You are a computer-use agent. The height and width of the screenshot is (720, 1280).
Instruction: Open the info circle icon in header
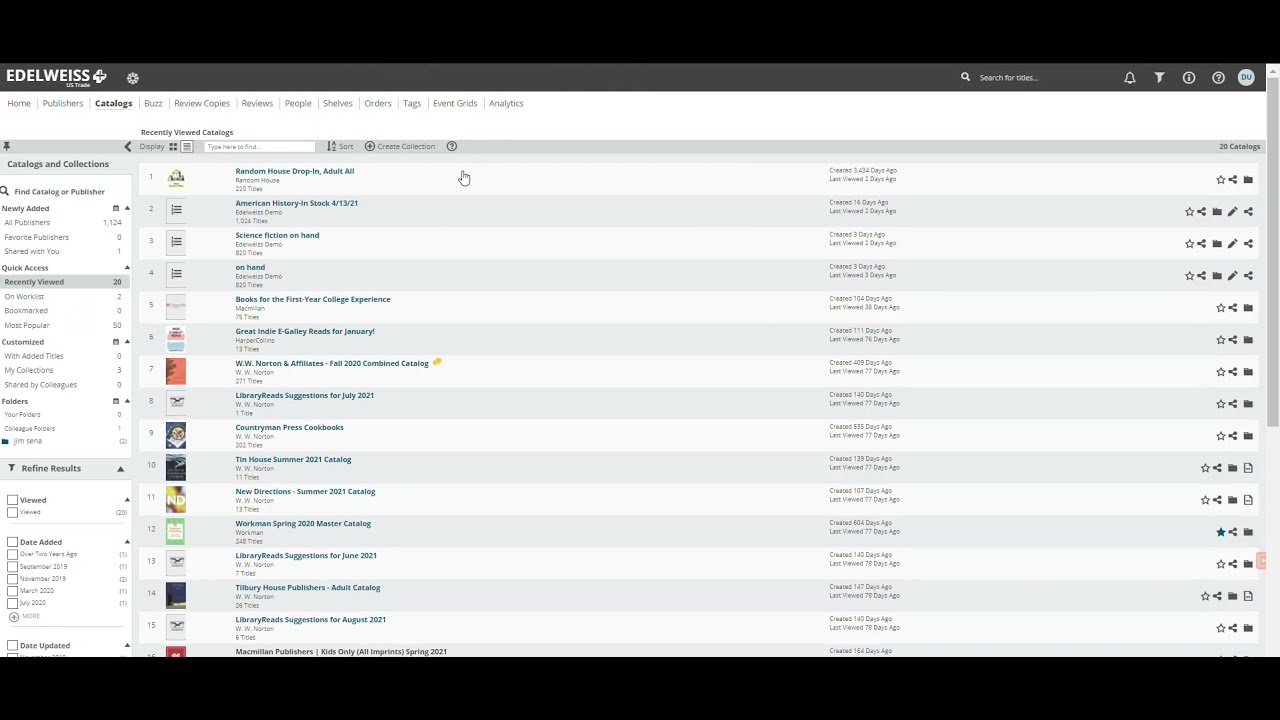coord(1189,77)
